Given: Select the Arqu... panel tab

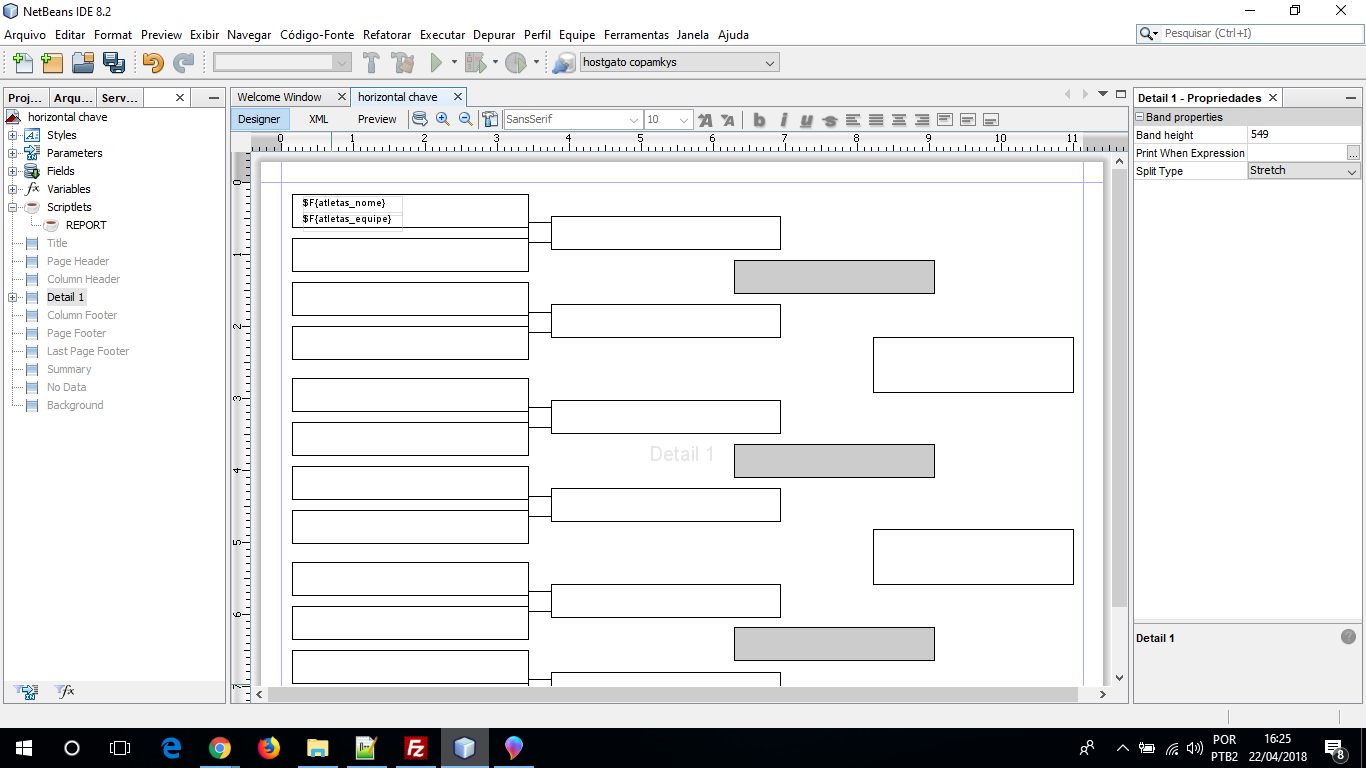Looking at the screenshot, I should coord(73,97).
